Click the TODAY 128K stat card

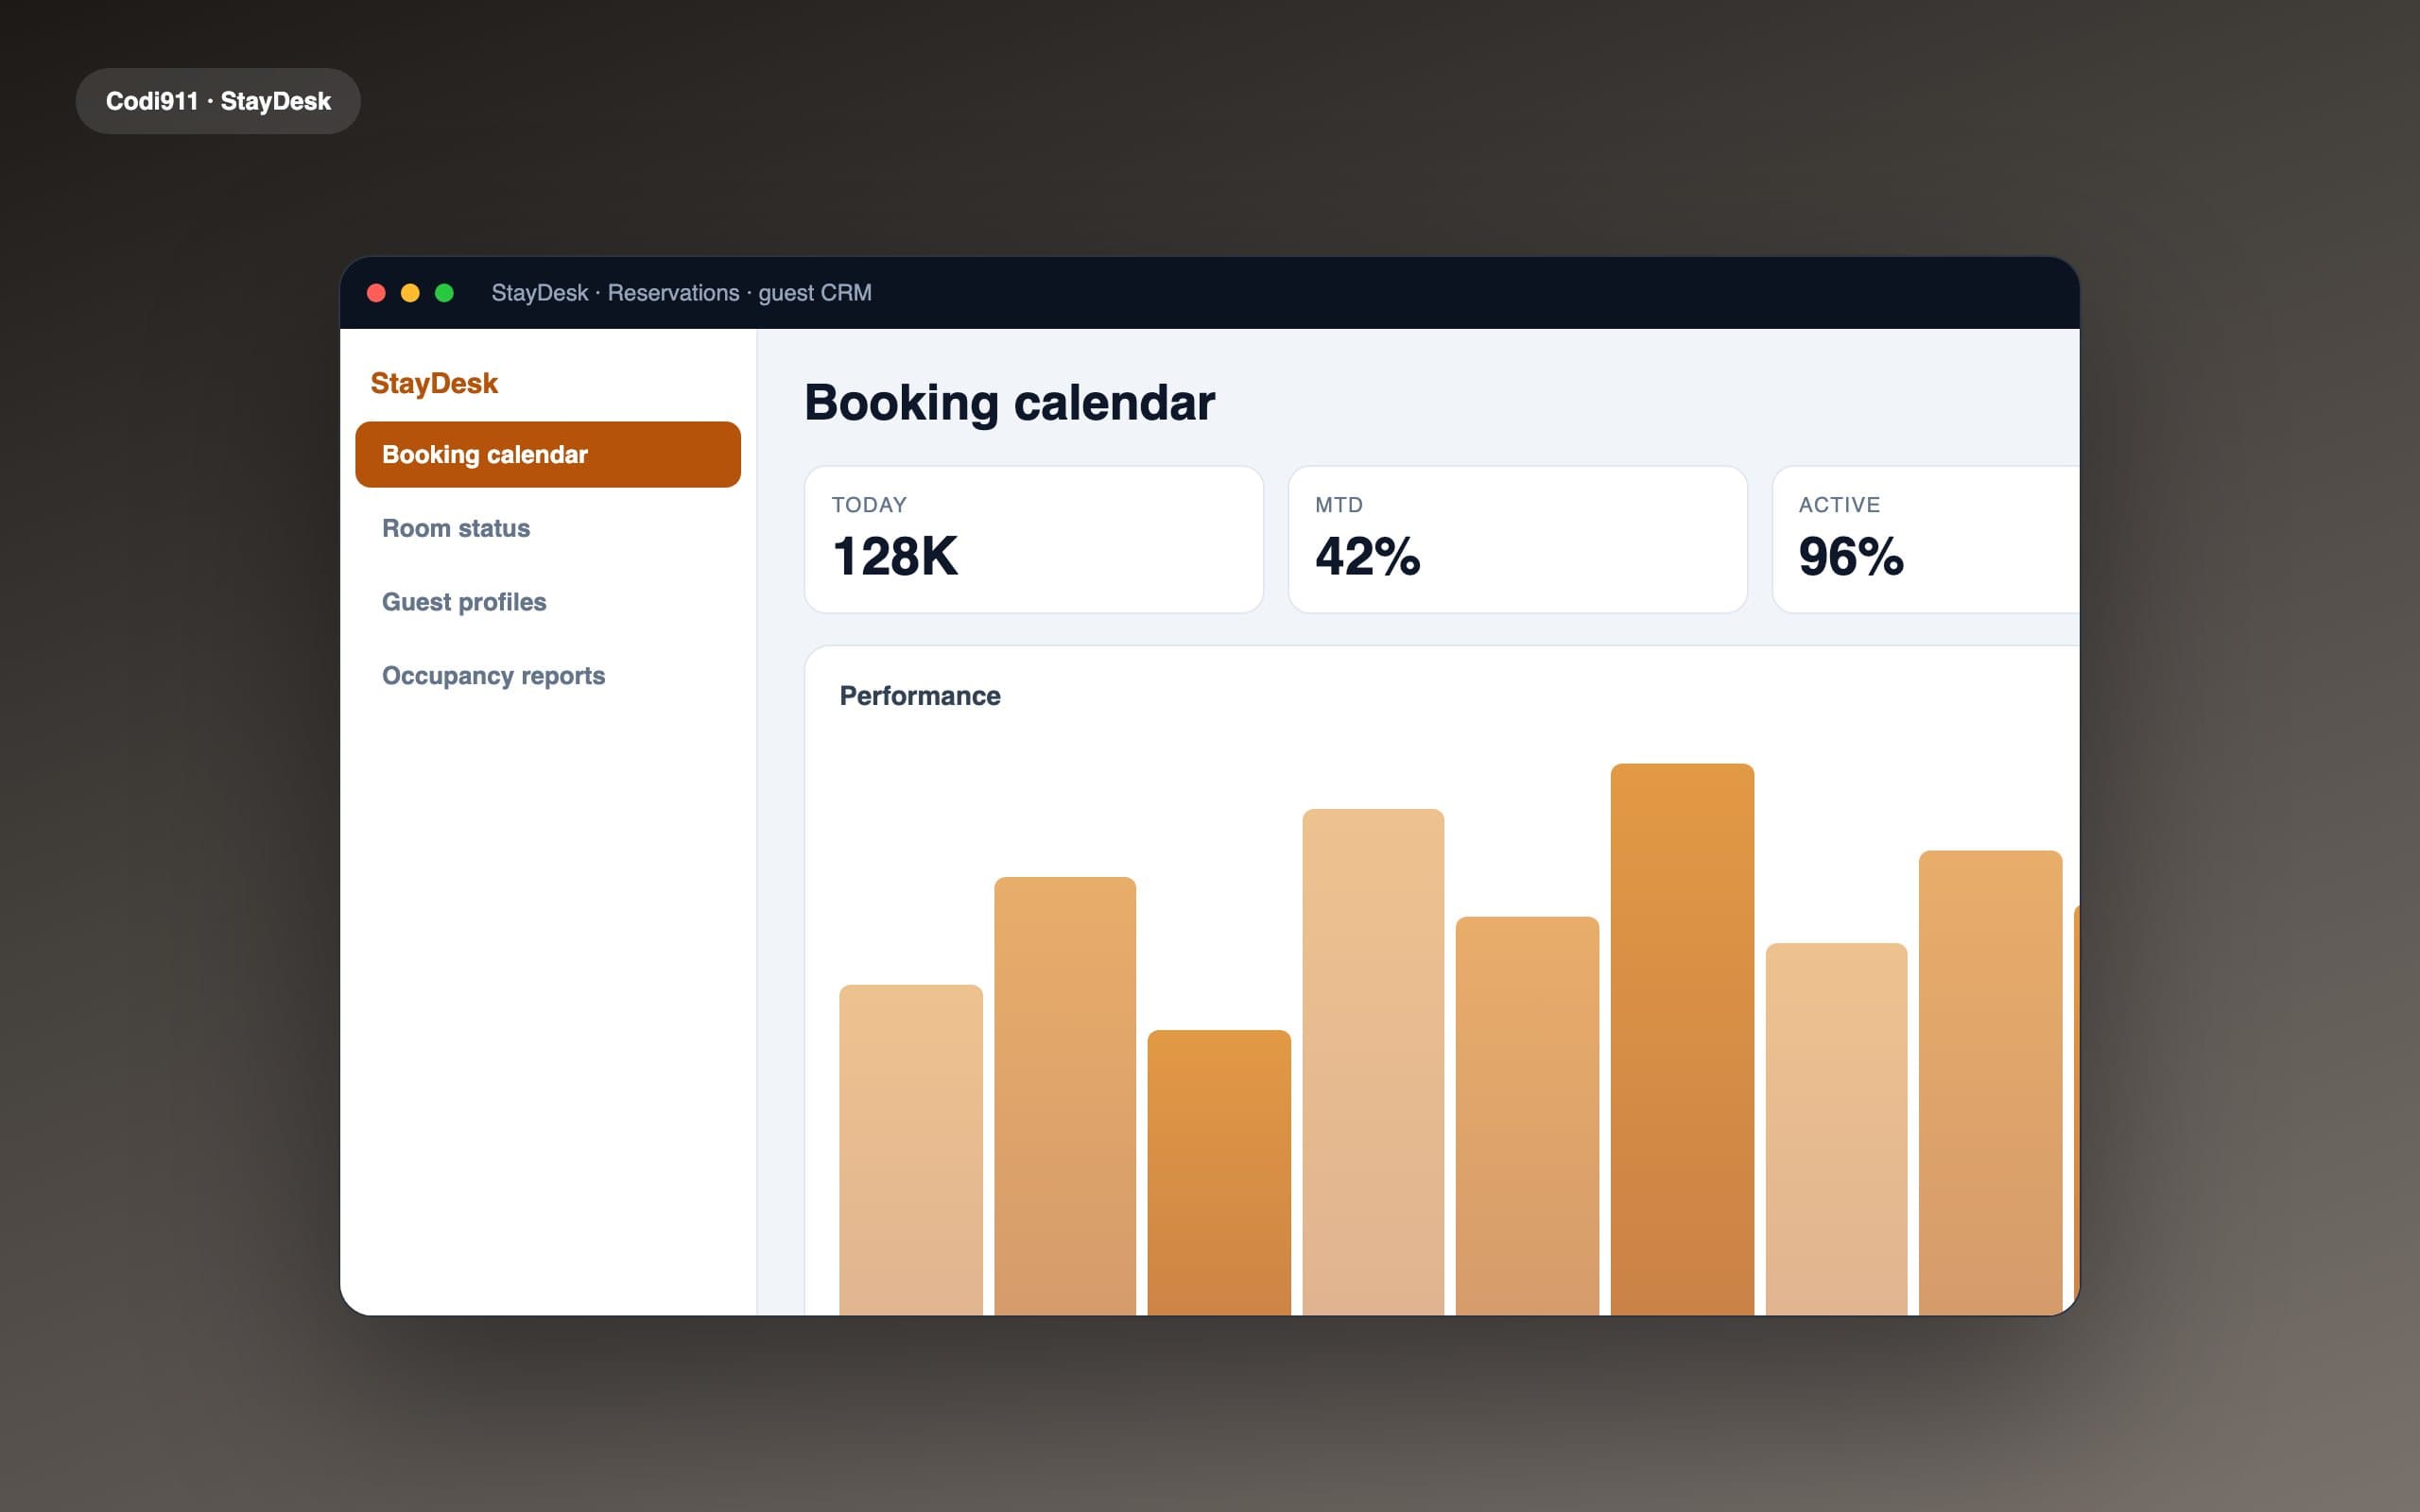[1033, 539]
